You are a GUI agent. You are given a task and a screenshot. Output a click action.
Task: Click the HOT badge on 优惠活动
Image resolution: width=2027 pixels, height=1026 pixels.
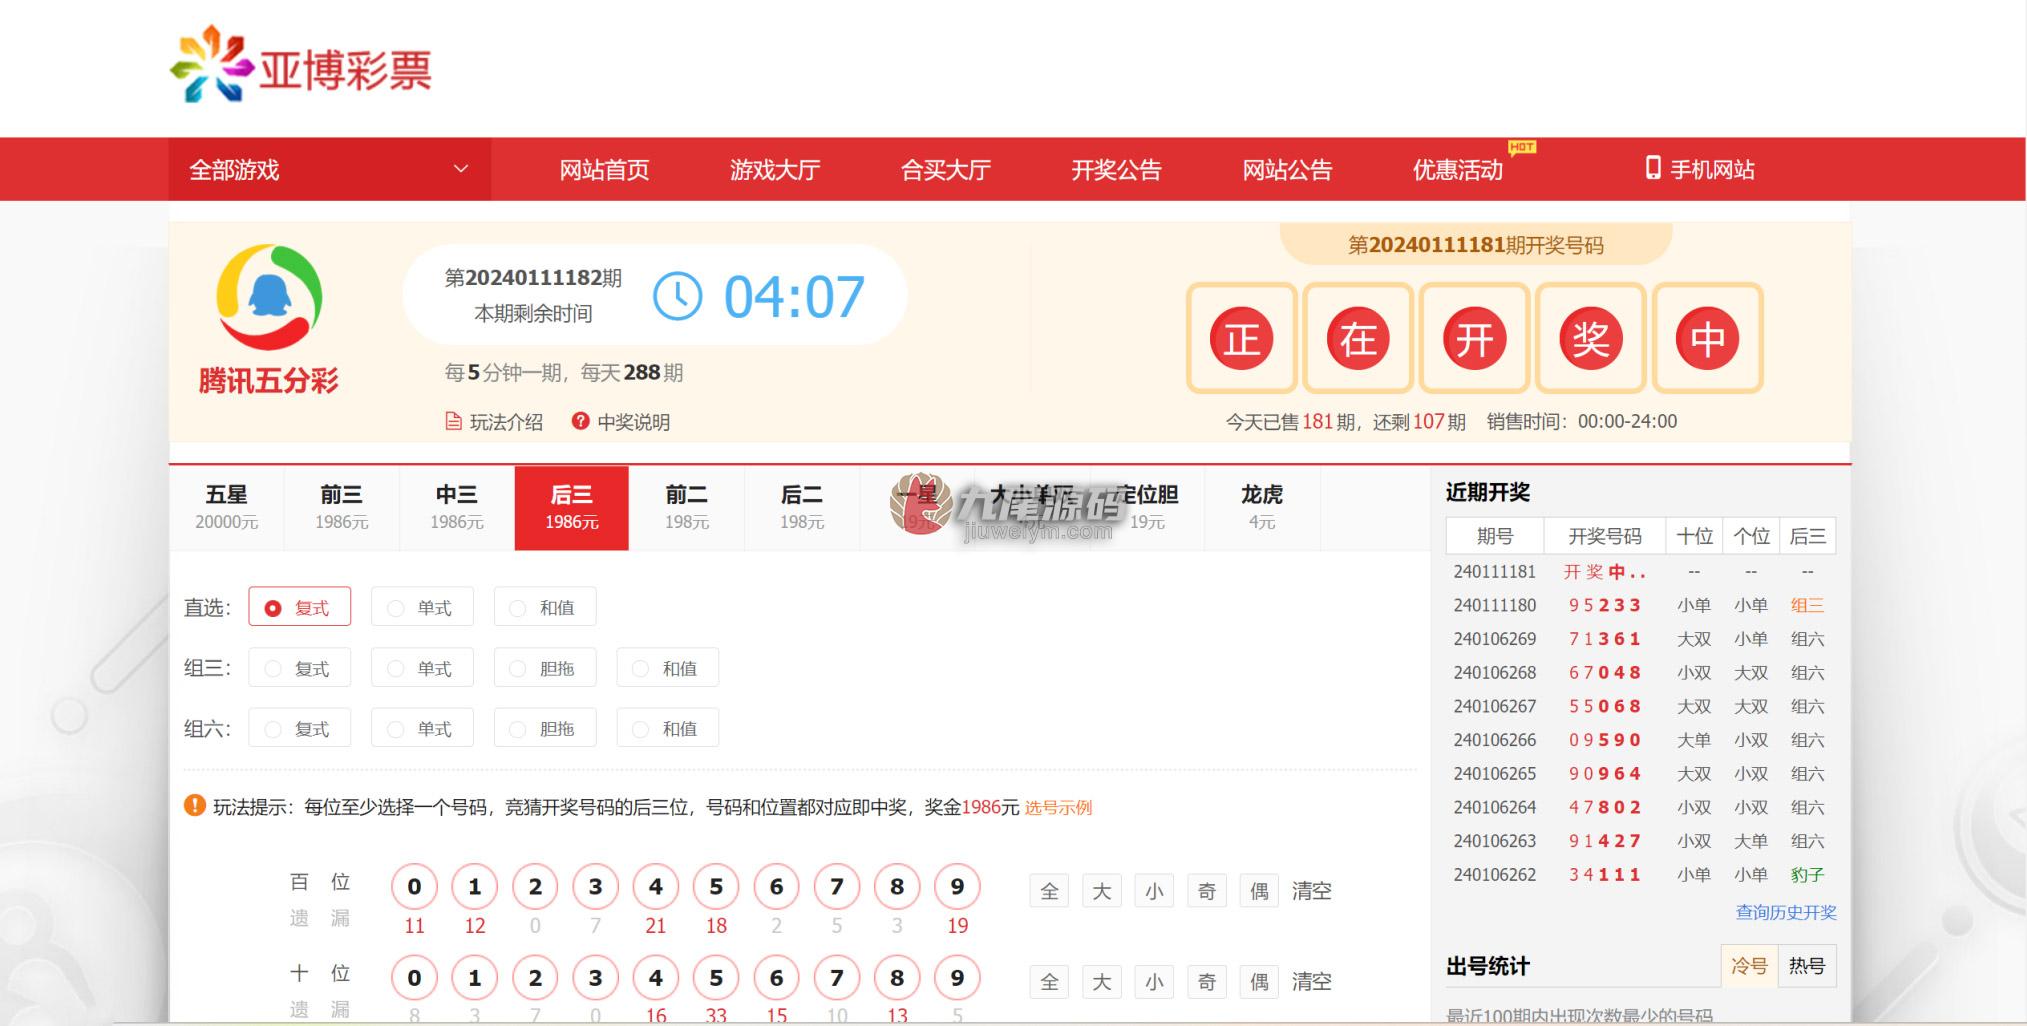tap(1521, 147)
